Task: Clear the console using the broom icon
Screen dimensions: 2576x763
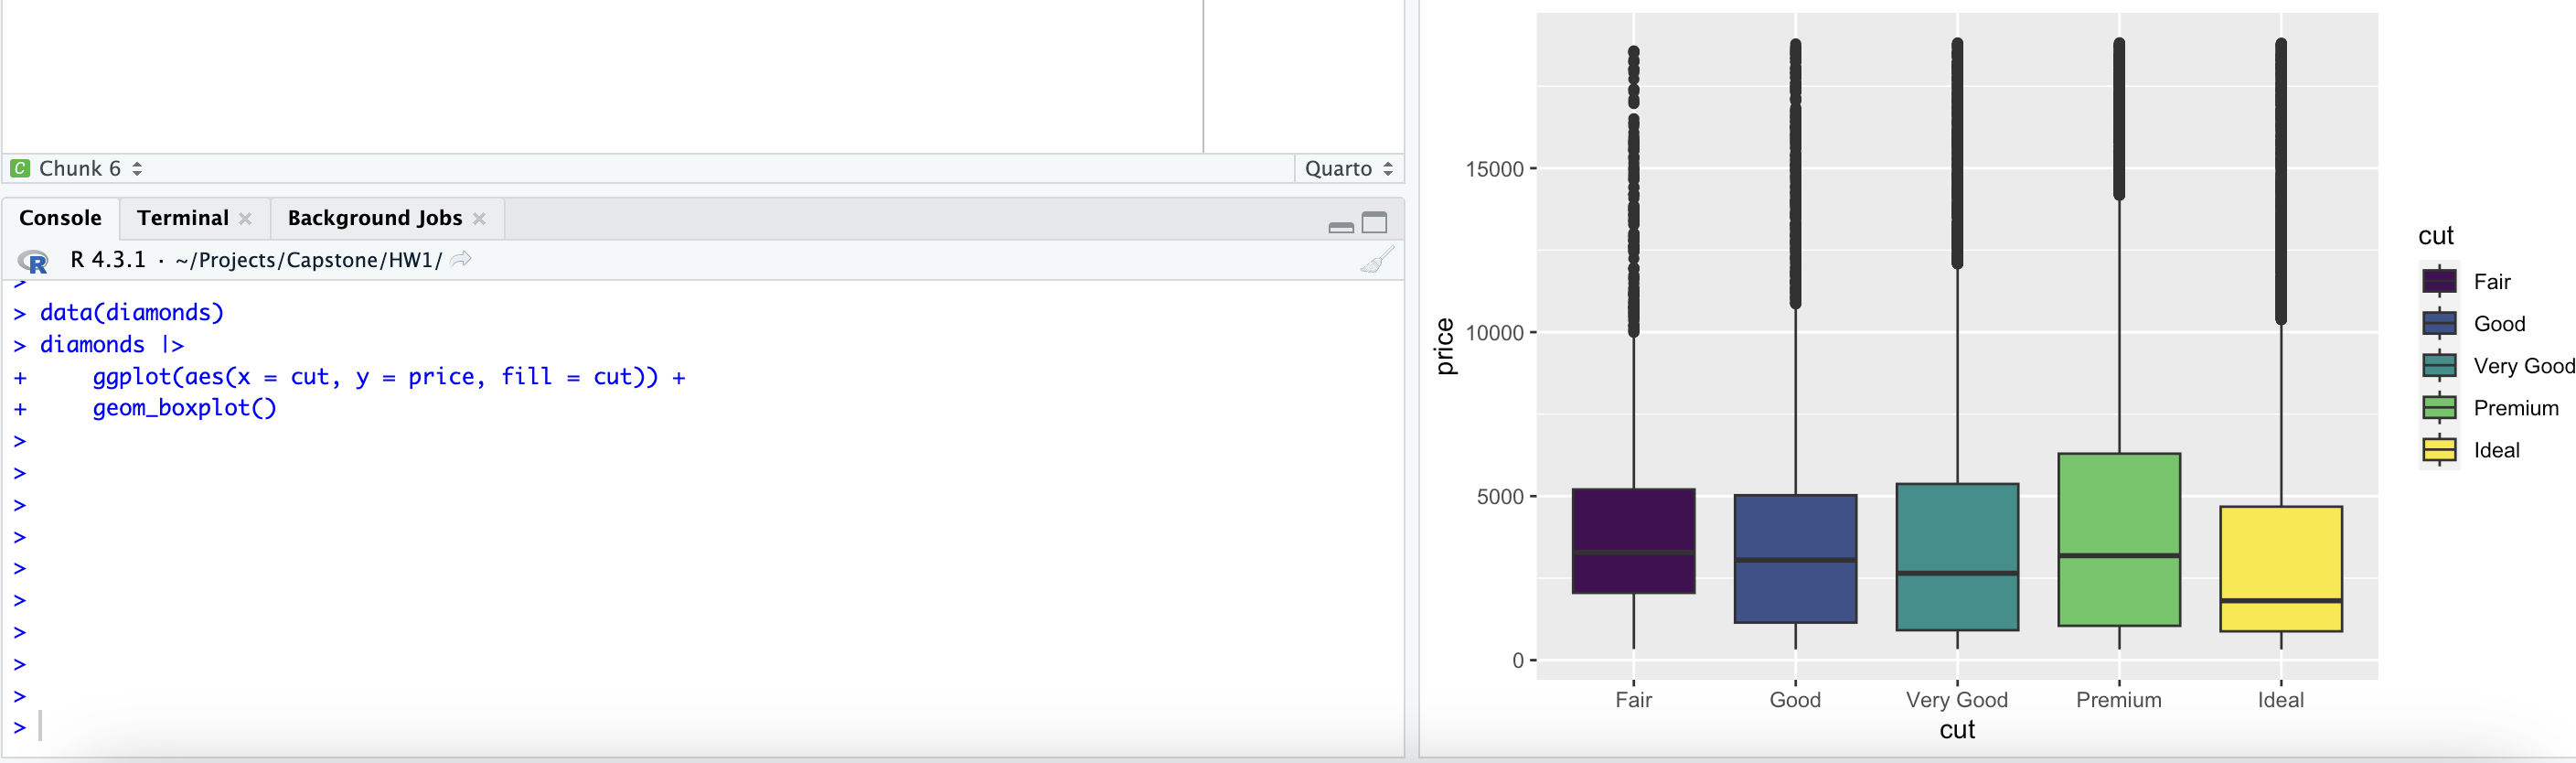Action: coord(1378,258)
